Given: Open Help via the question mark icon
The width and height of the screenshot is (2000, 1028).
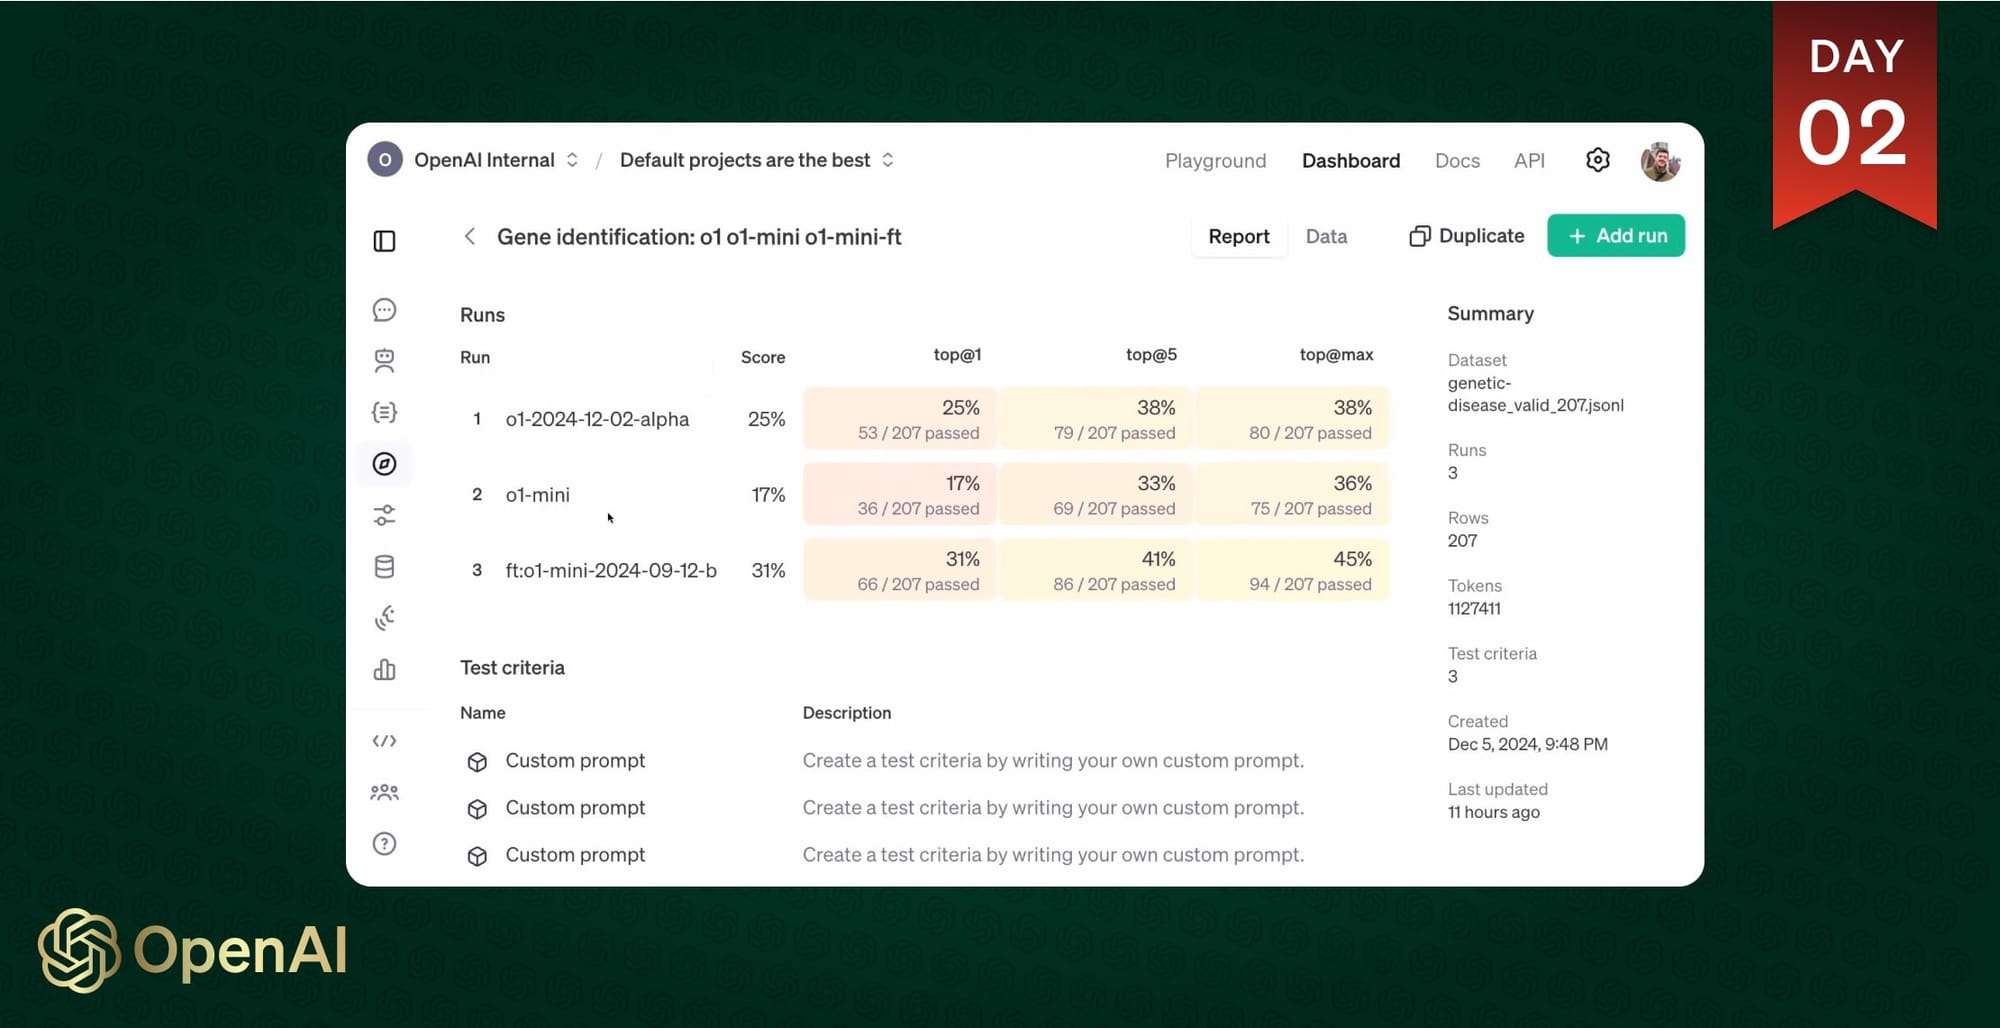Looking at the screenshot, I should (x=385, y=843).
